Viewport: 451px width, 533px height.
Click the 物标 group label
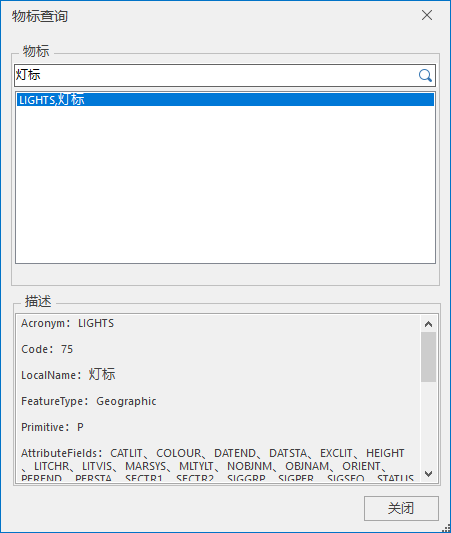tap(36, 51)
